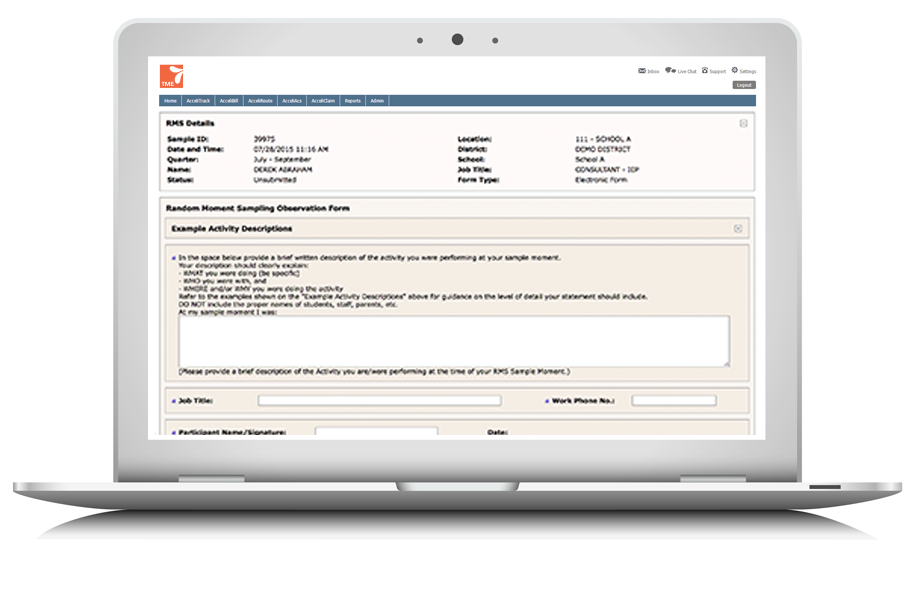
Task: Expand the Example Activity Descriptions section
Action: [738, 229]
